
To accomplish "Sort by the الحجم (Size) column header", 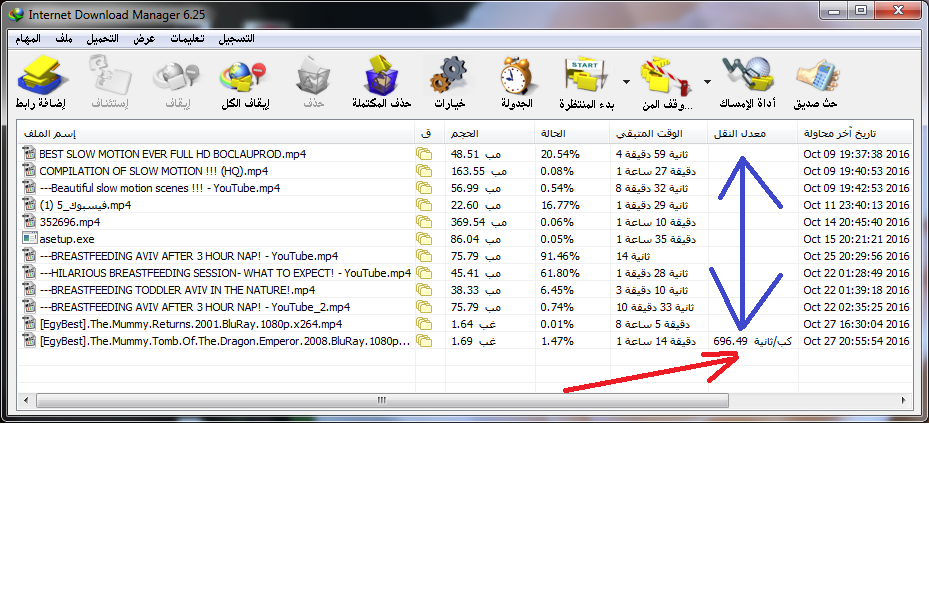I will tap(490, 133).
